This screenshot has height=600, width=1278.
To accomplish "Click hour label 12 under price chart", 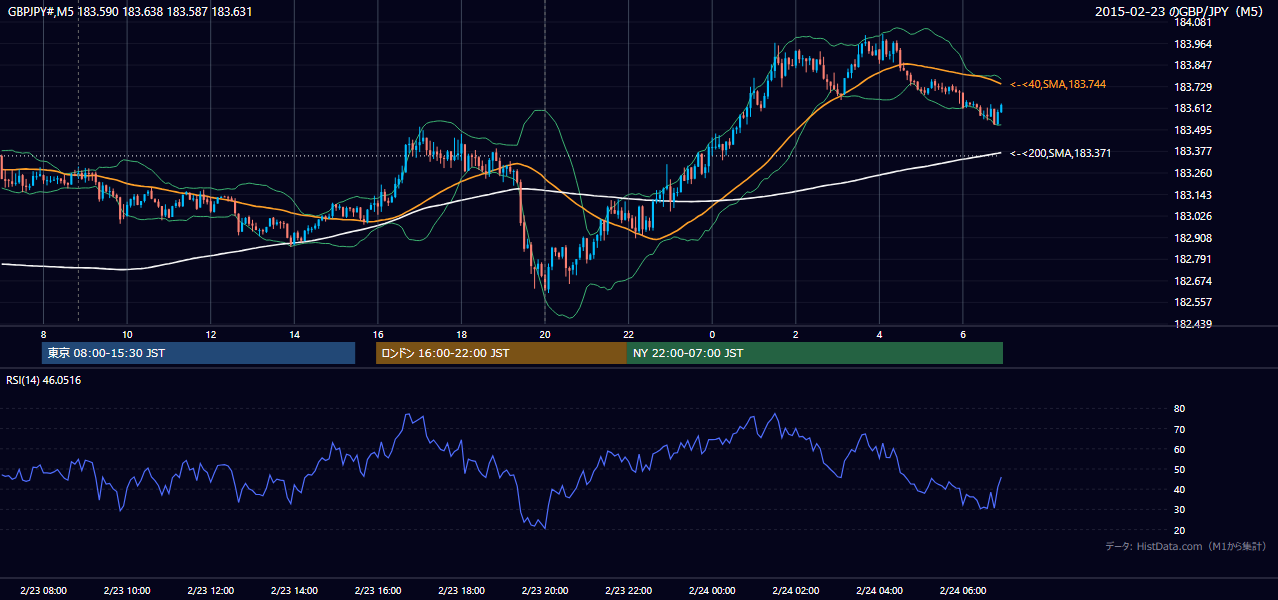I will (x=210, y=334).
